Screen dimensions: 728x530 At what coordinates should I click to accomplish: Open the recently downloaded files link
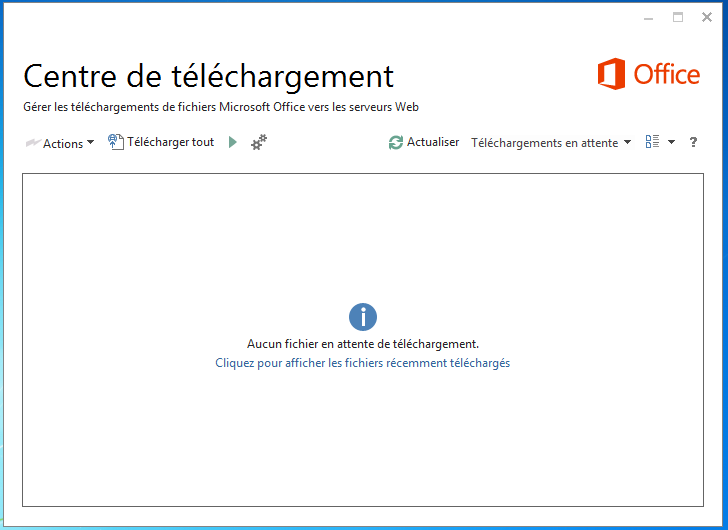point(363,363)
